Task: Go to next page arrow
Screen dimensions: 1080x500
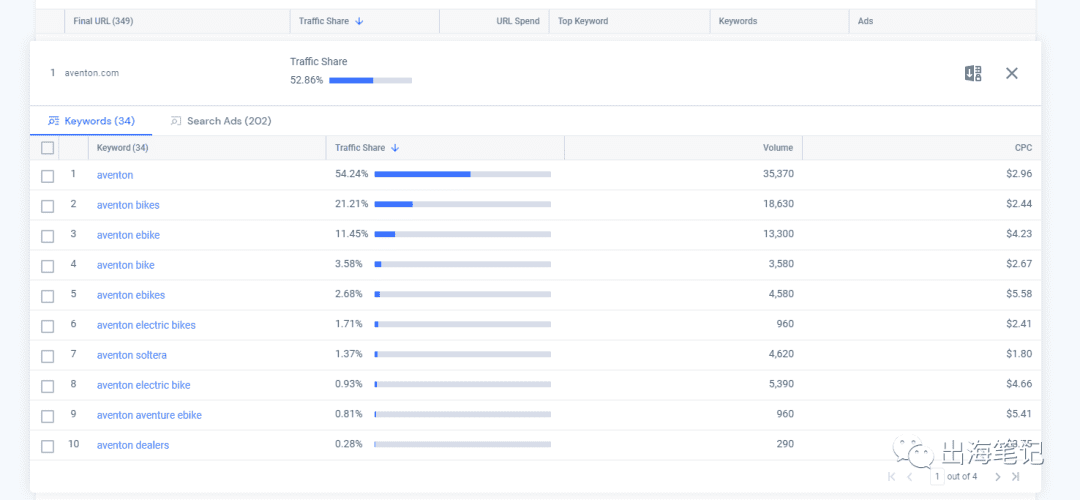Action: click(x=997, y=476)
